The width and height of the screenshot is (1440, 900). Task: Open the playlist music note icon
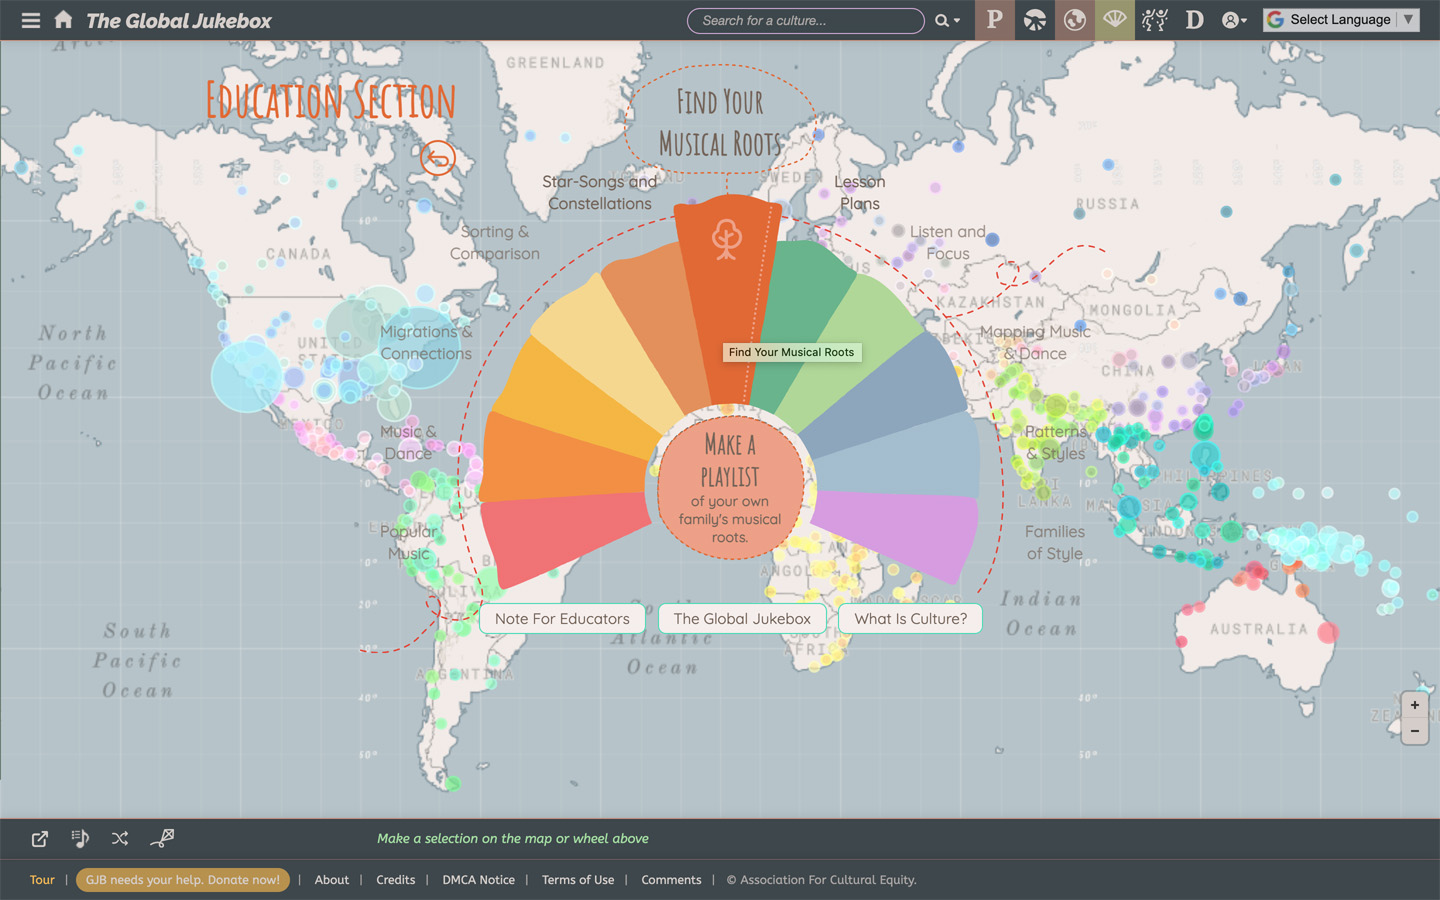point(80,838)
